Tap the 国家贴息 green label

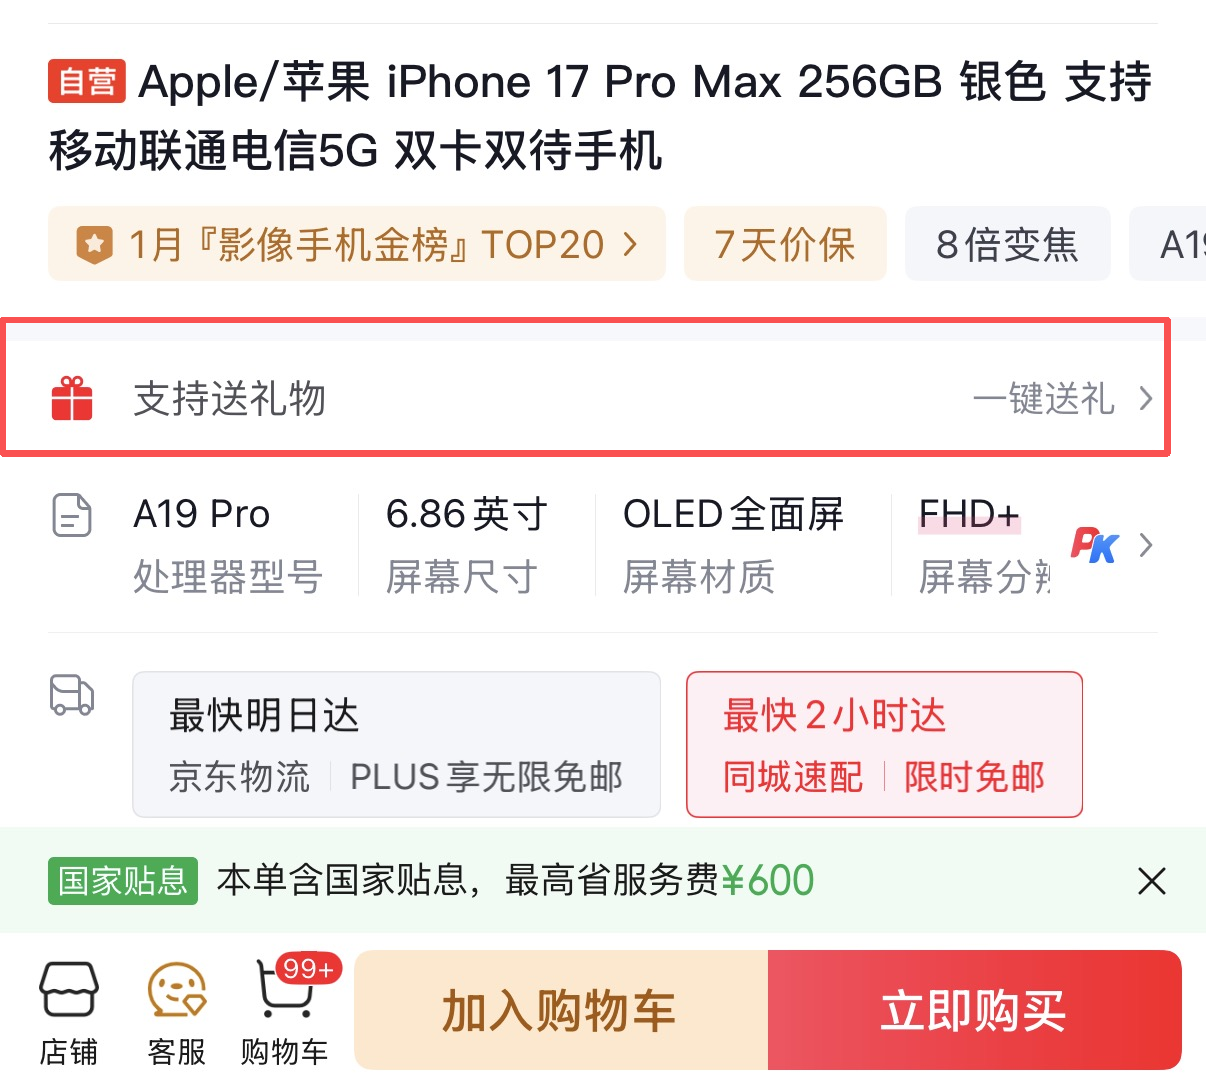(x=123, y=881)
